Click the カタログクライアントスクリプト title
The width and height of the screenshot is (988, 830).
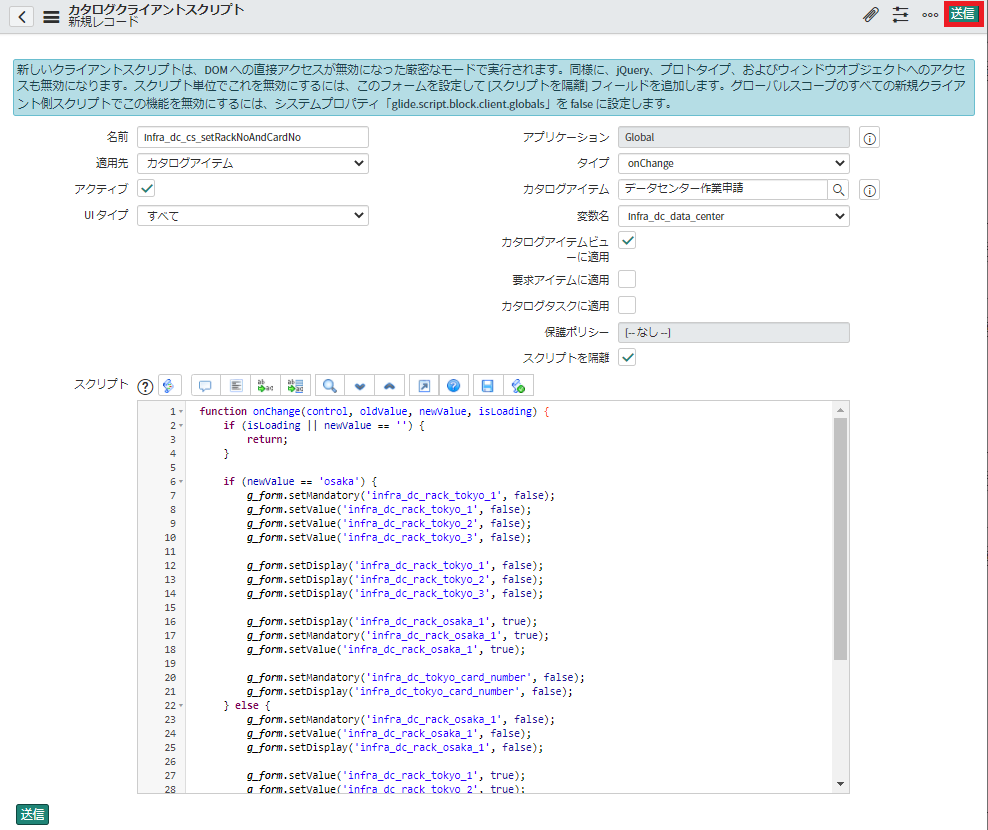coord(156,9)
